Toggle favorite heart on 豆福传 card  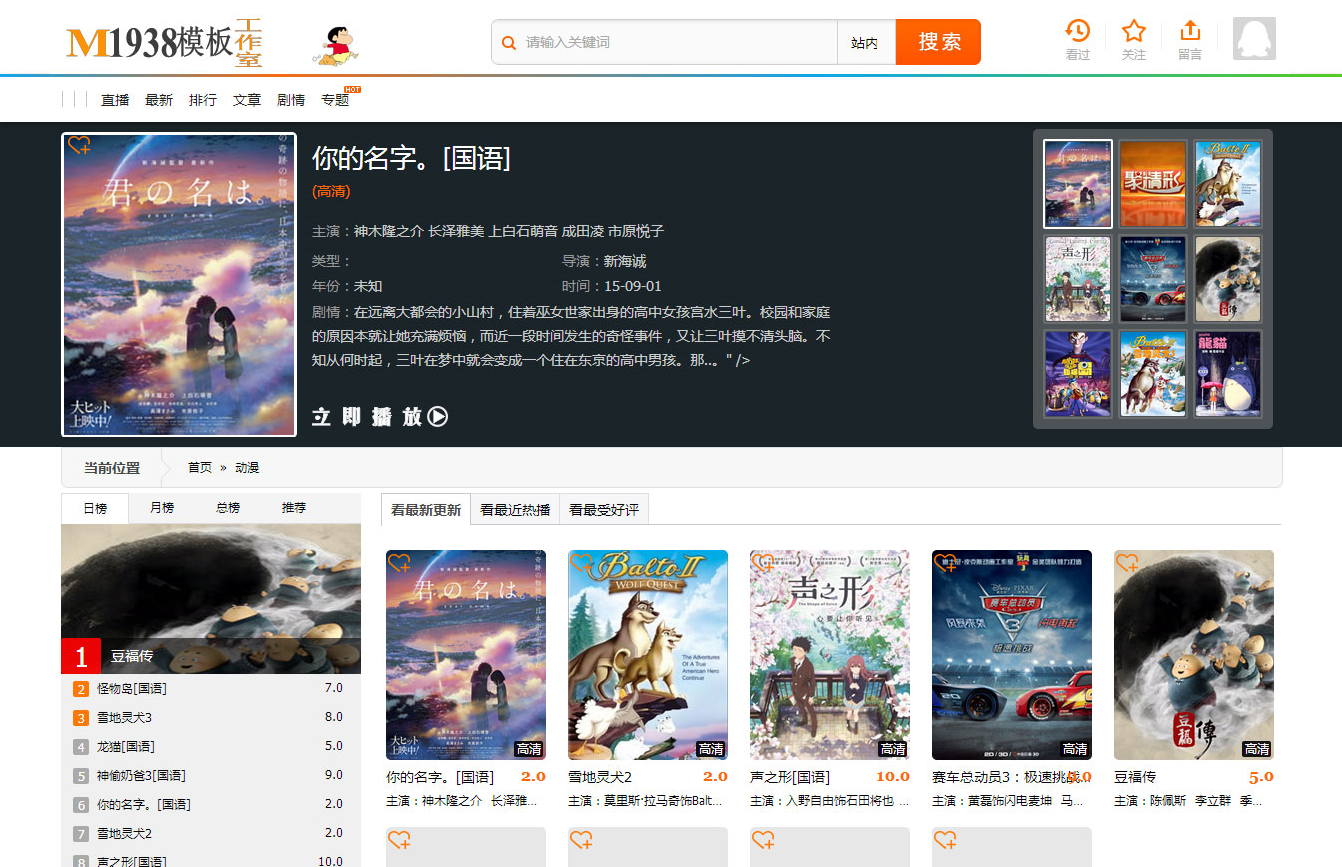point(1127,563)
